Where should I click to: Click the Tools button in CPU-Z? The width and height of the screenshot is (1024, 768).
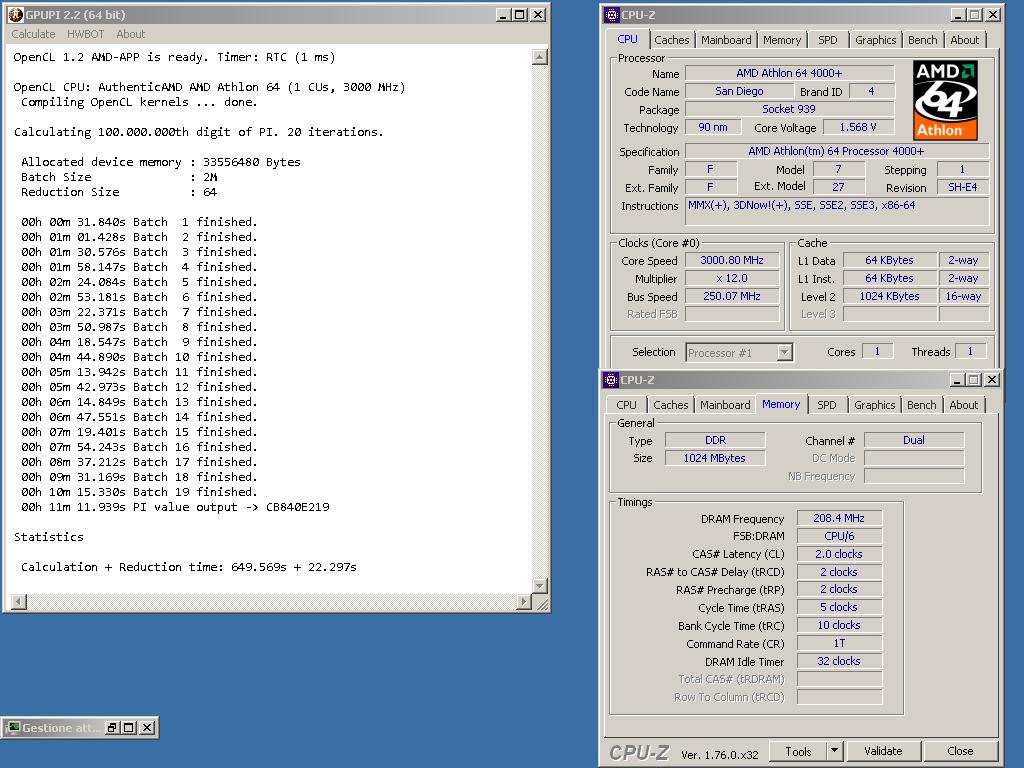pos(798,750)
